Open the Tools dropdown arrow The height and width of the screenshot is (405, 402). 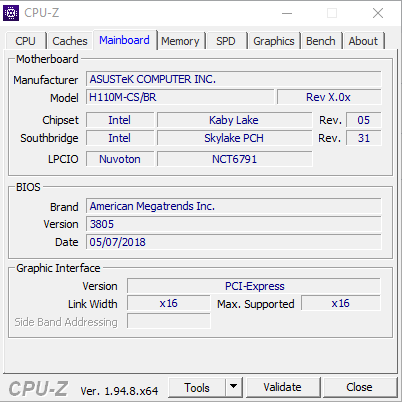234,387
